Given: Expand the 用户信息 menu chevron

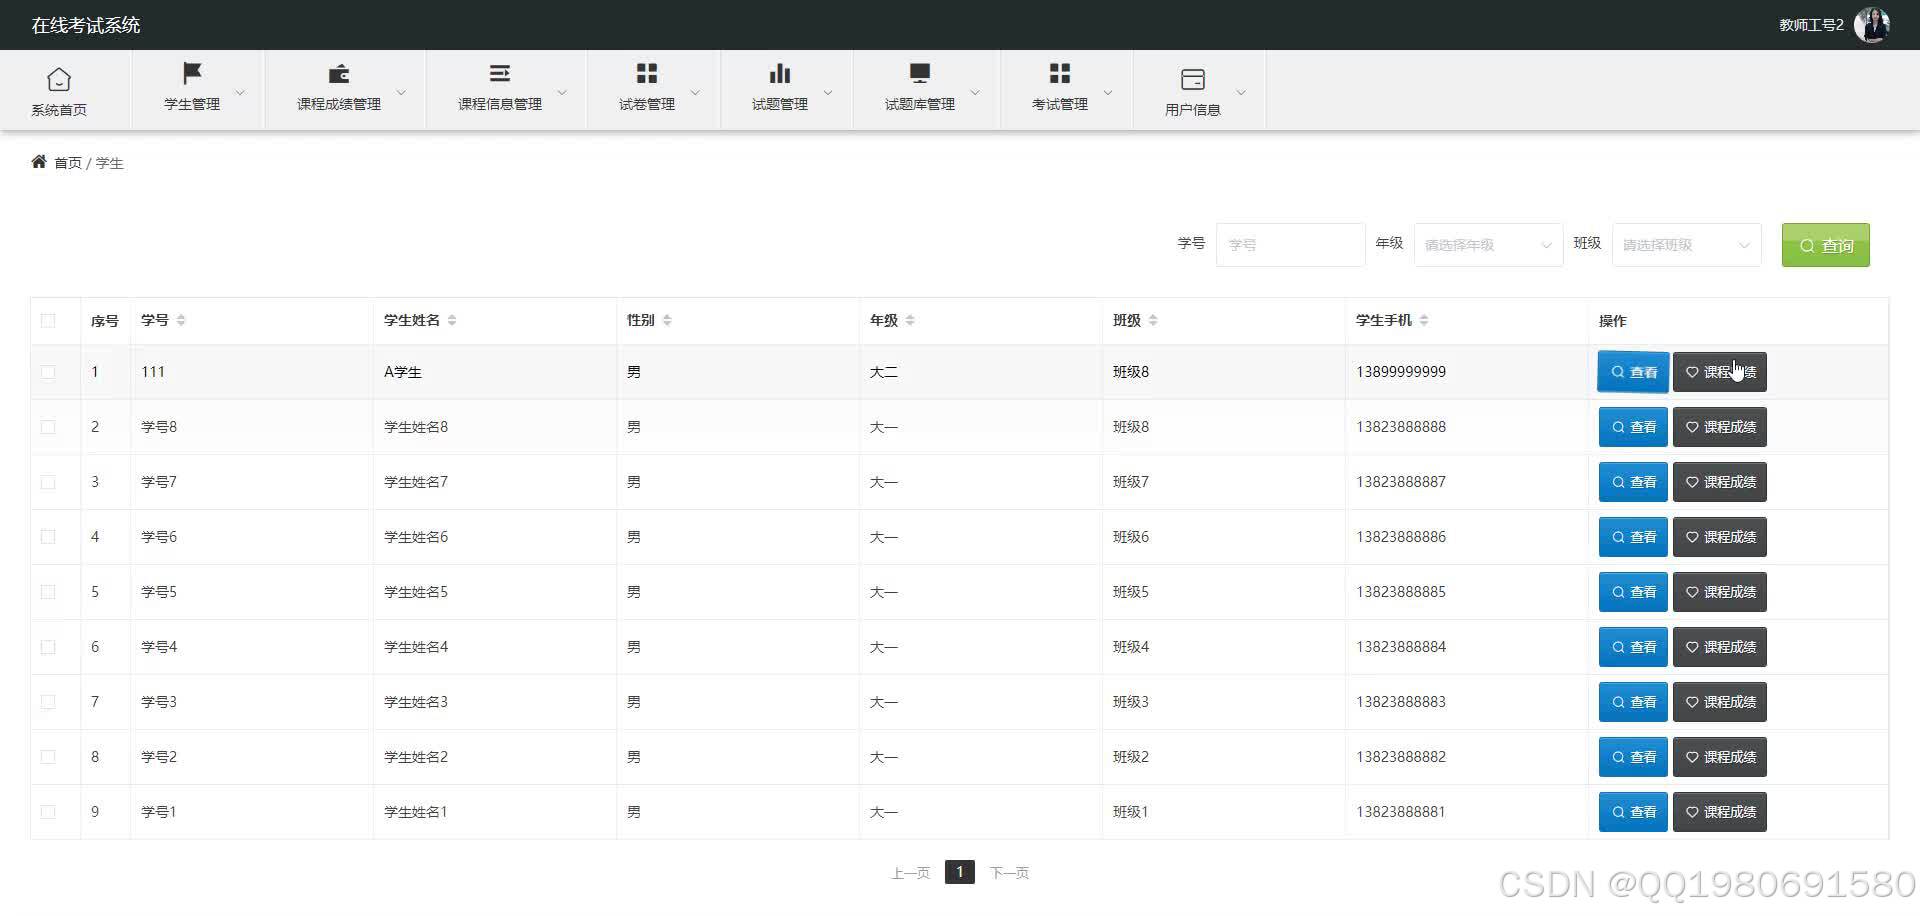Looking at the screenshot, I should [x=1241, y=92].
